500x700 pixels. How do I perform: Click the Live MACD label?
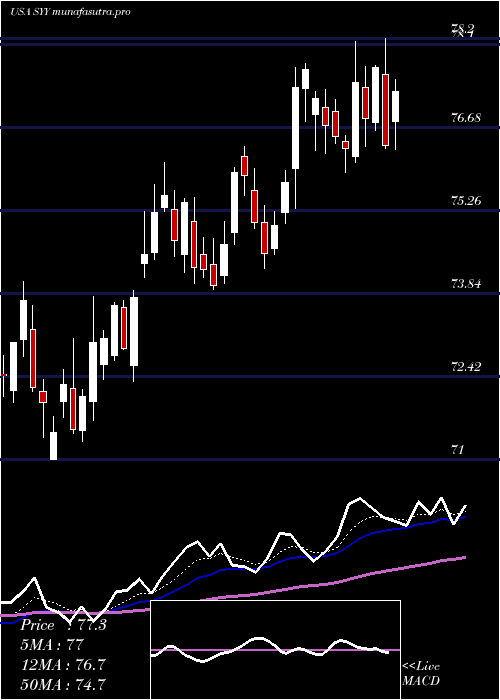421,673
